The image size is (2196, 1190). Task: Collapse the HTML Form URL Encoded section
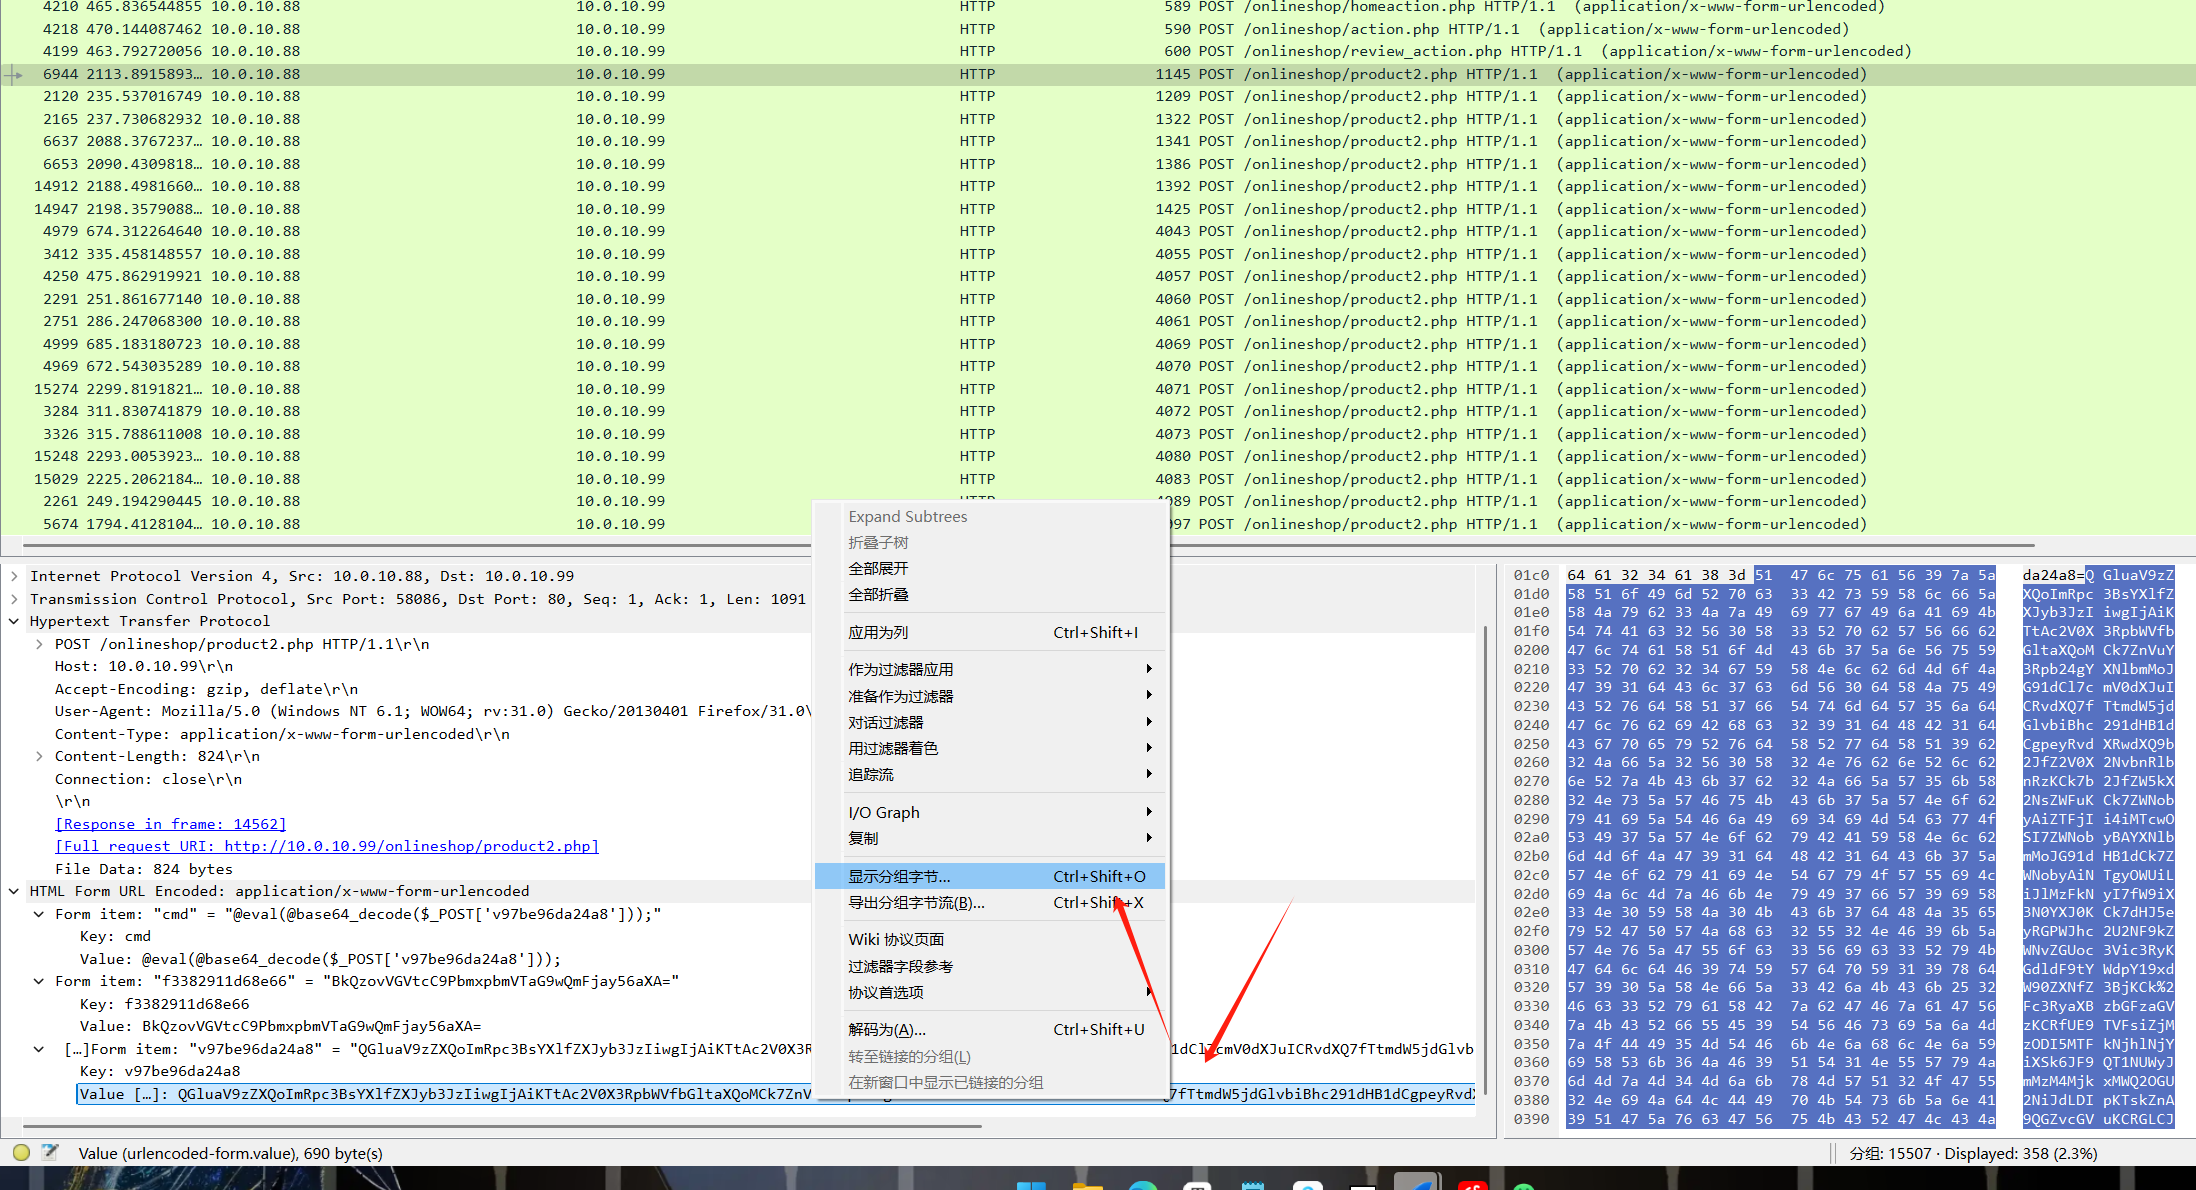14,891
